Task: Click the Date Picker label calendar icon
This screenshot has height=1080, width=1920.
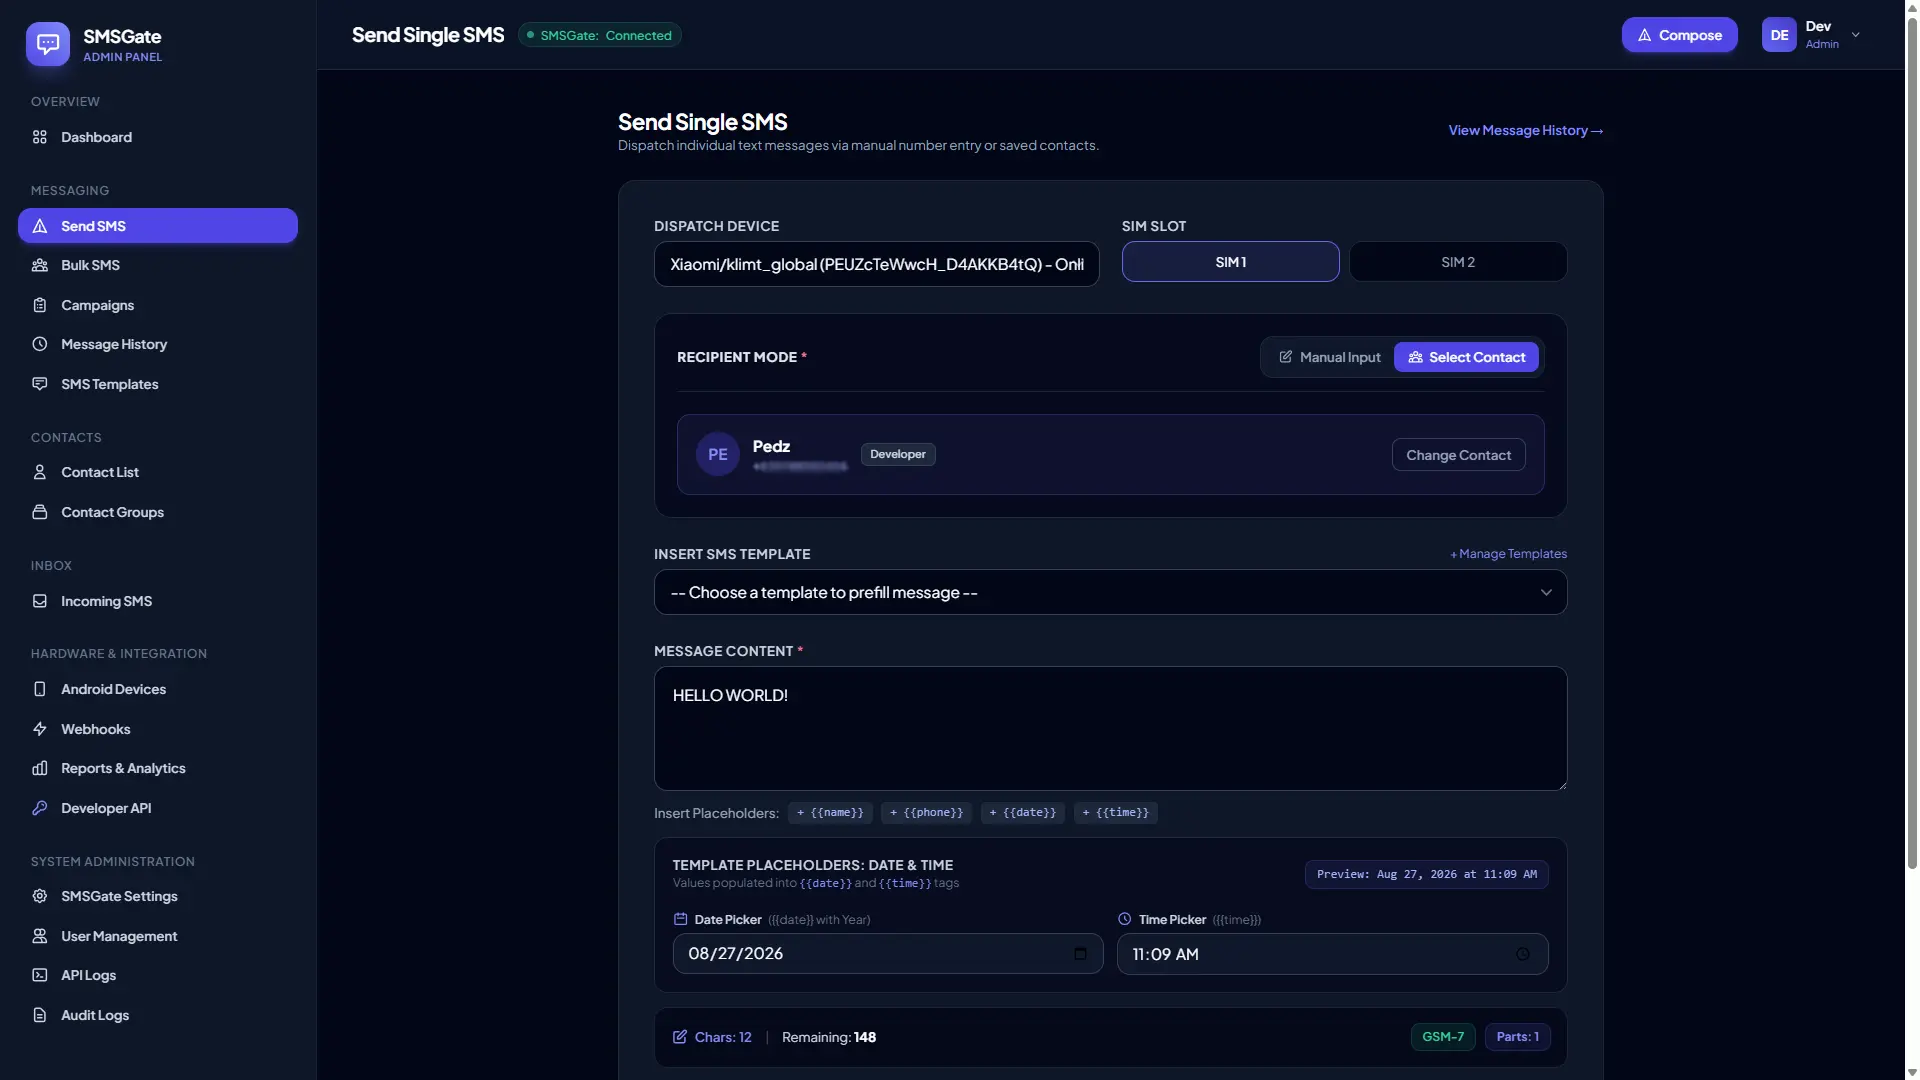Action: coord(681,919)
